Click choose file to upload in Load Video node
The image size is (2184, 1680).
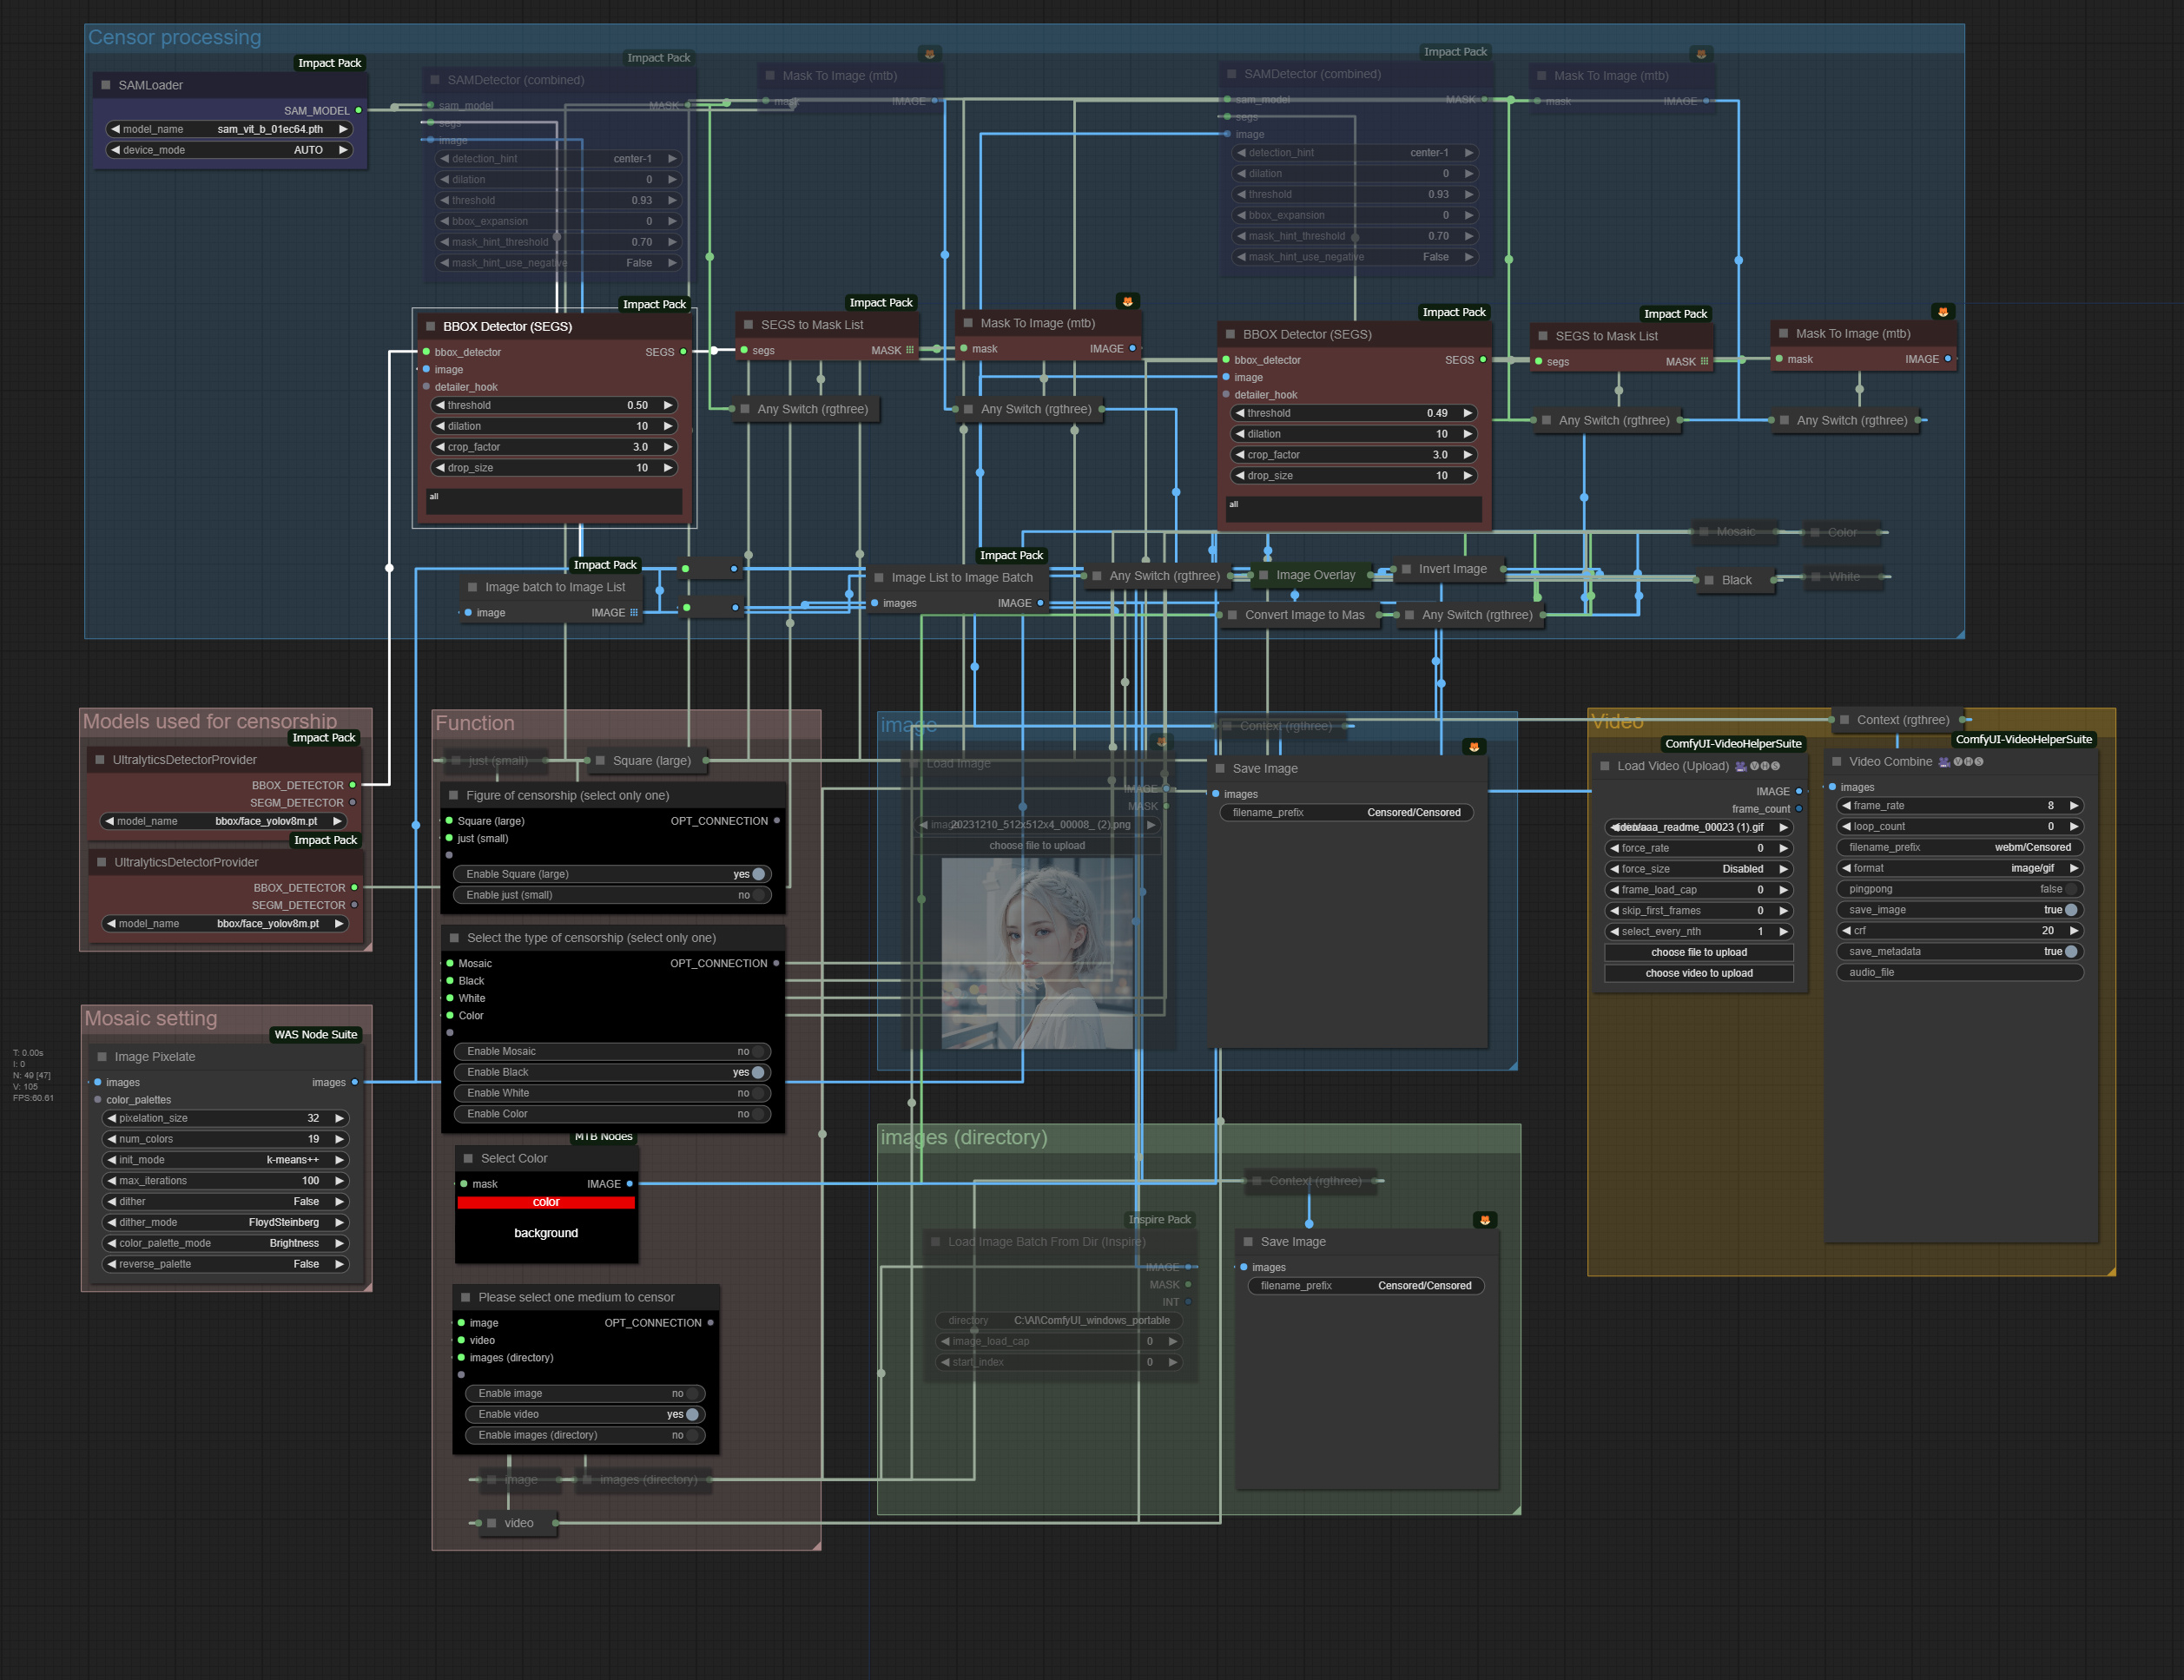tap(1699, 952)
